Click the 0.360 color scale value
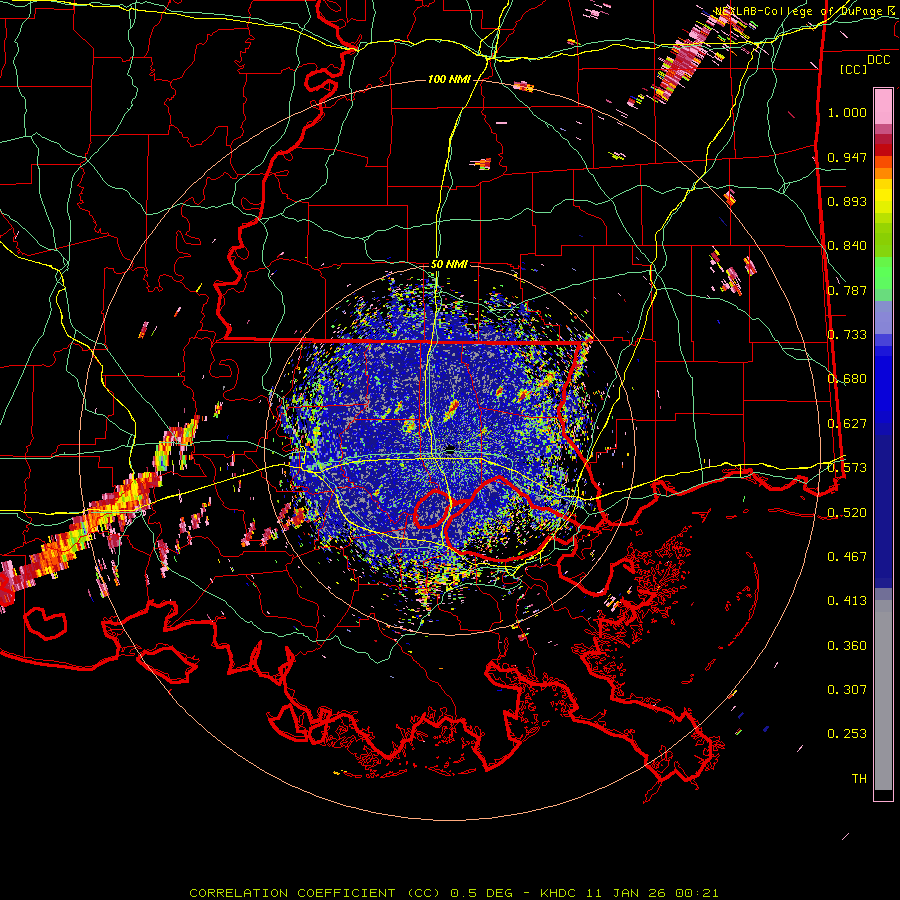Screen dimensions: 900x900 click(x=847, y=646)
